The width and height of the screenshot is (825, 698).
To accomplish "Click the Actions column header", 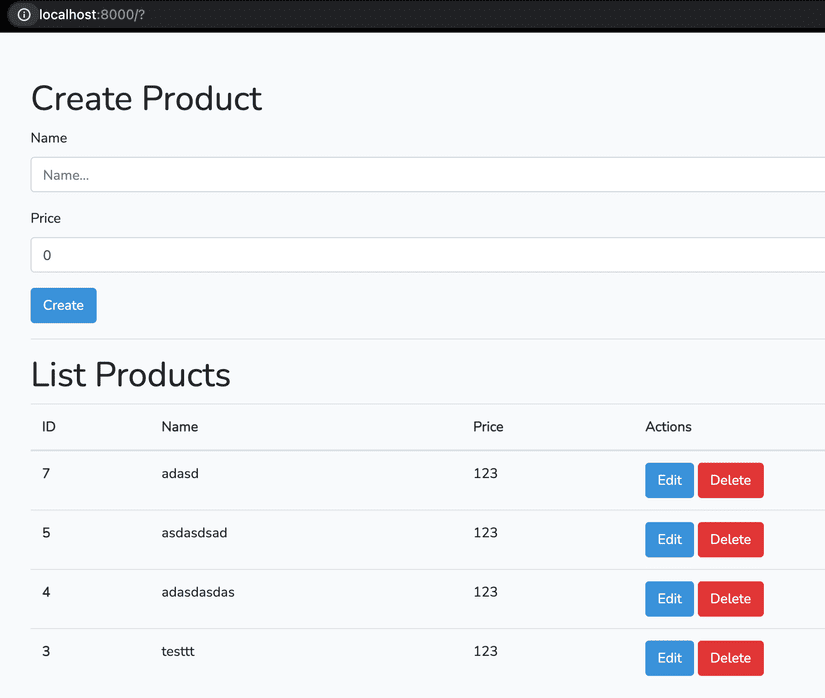I will pos(668,426).
